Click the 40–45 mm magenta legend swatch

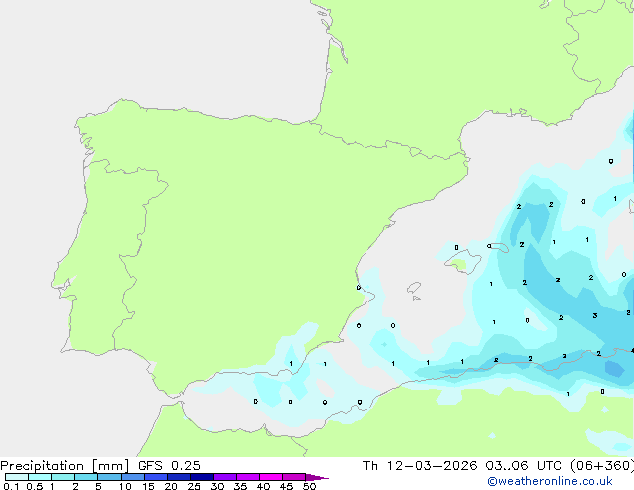[x=271, y=477]
